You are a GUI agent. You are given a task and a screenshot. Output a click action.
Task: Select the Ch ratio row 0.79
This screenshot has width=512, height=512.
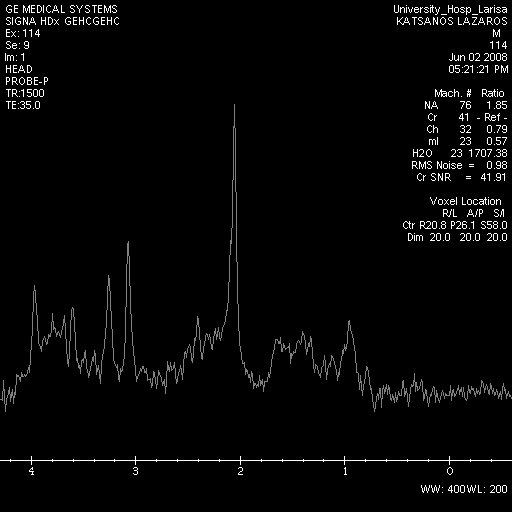click(467, 129)
